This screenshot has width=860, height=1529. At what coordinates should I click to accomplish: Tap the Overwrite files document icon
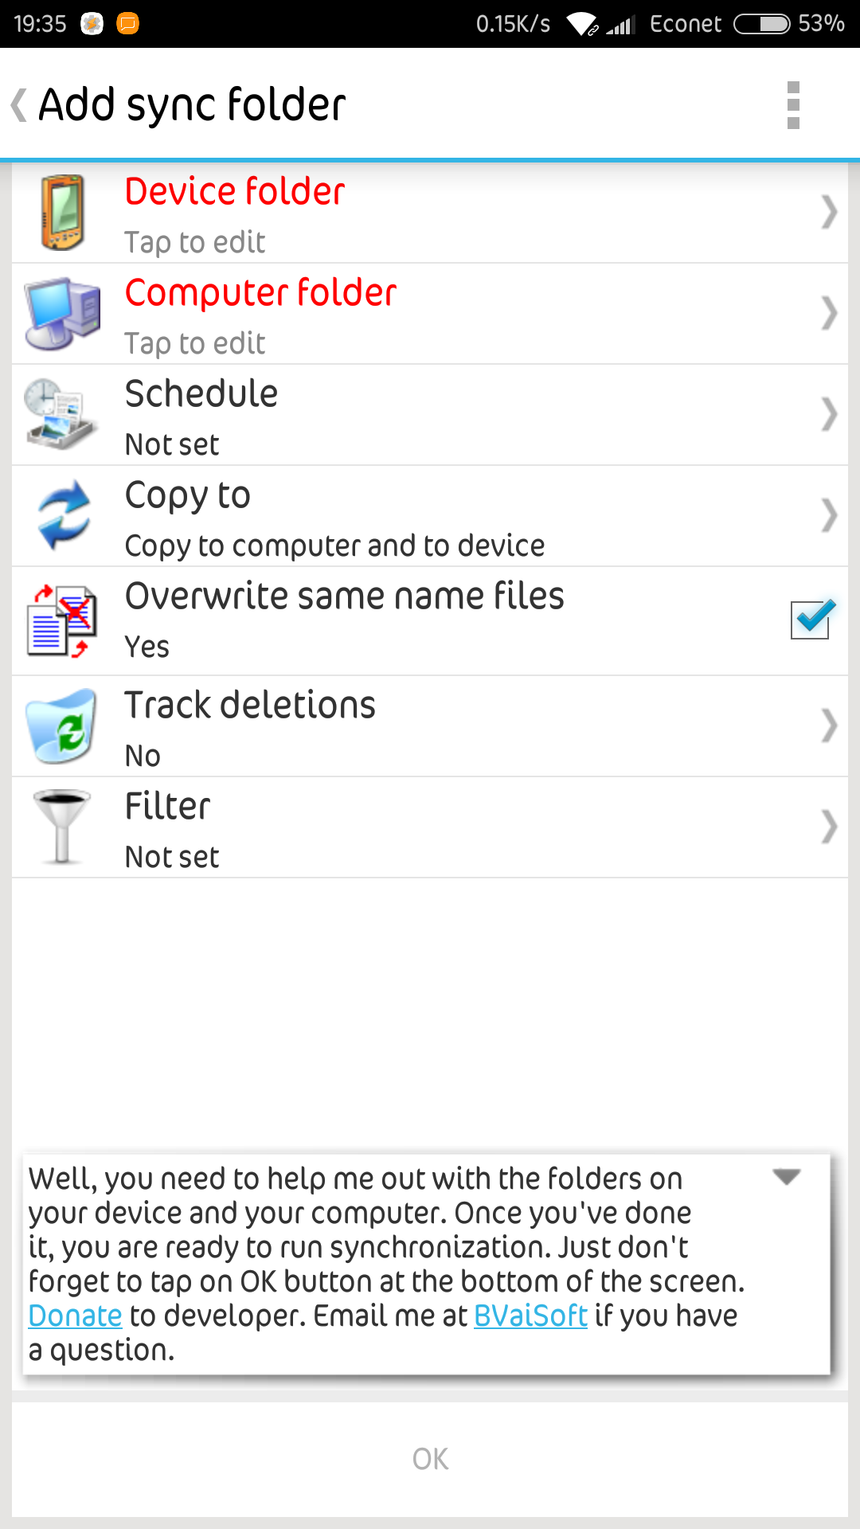tap(62, 620)
